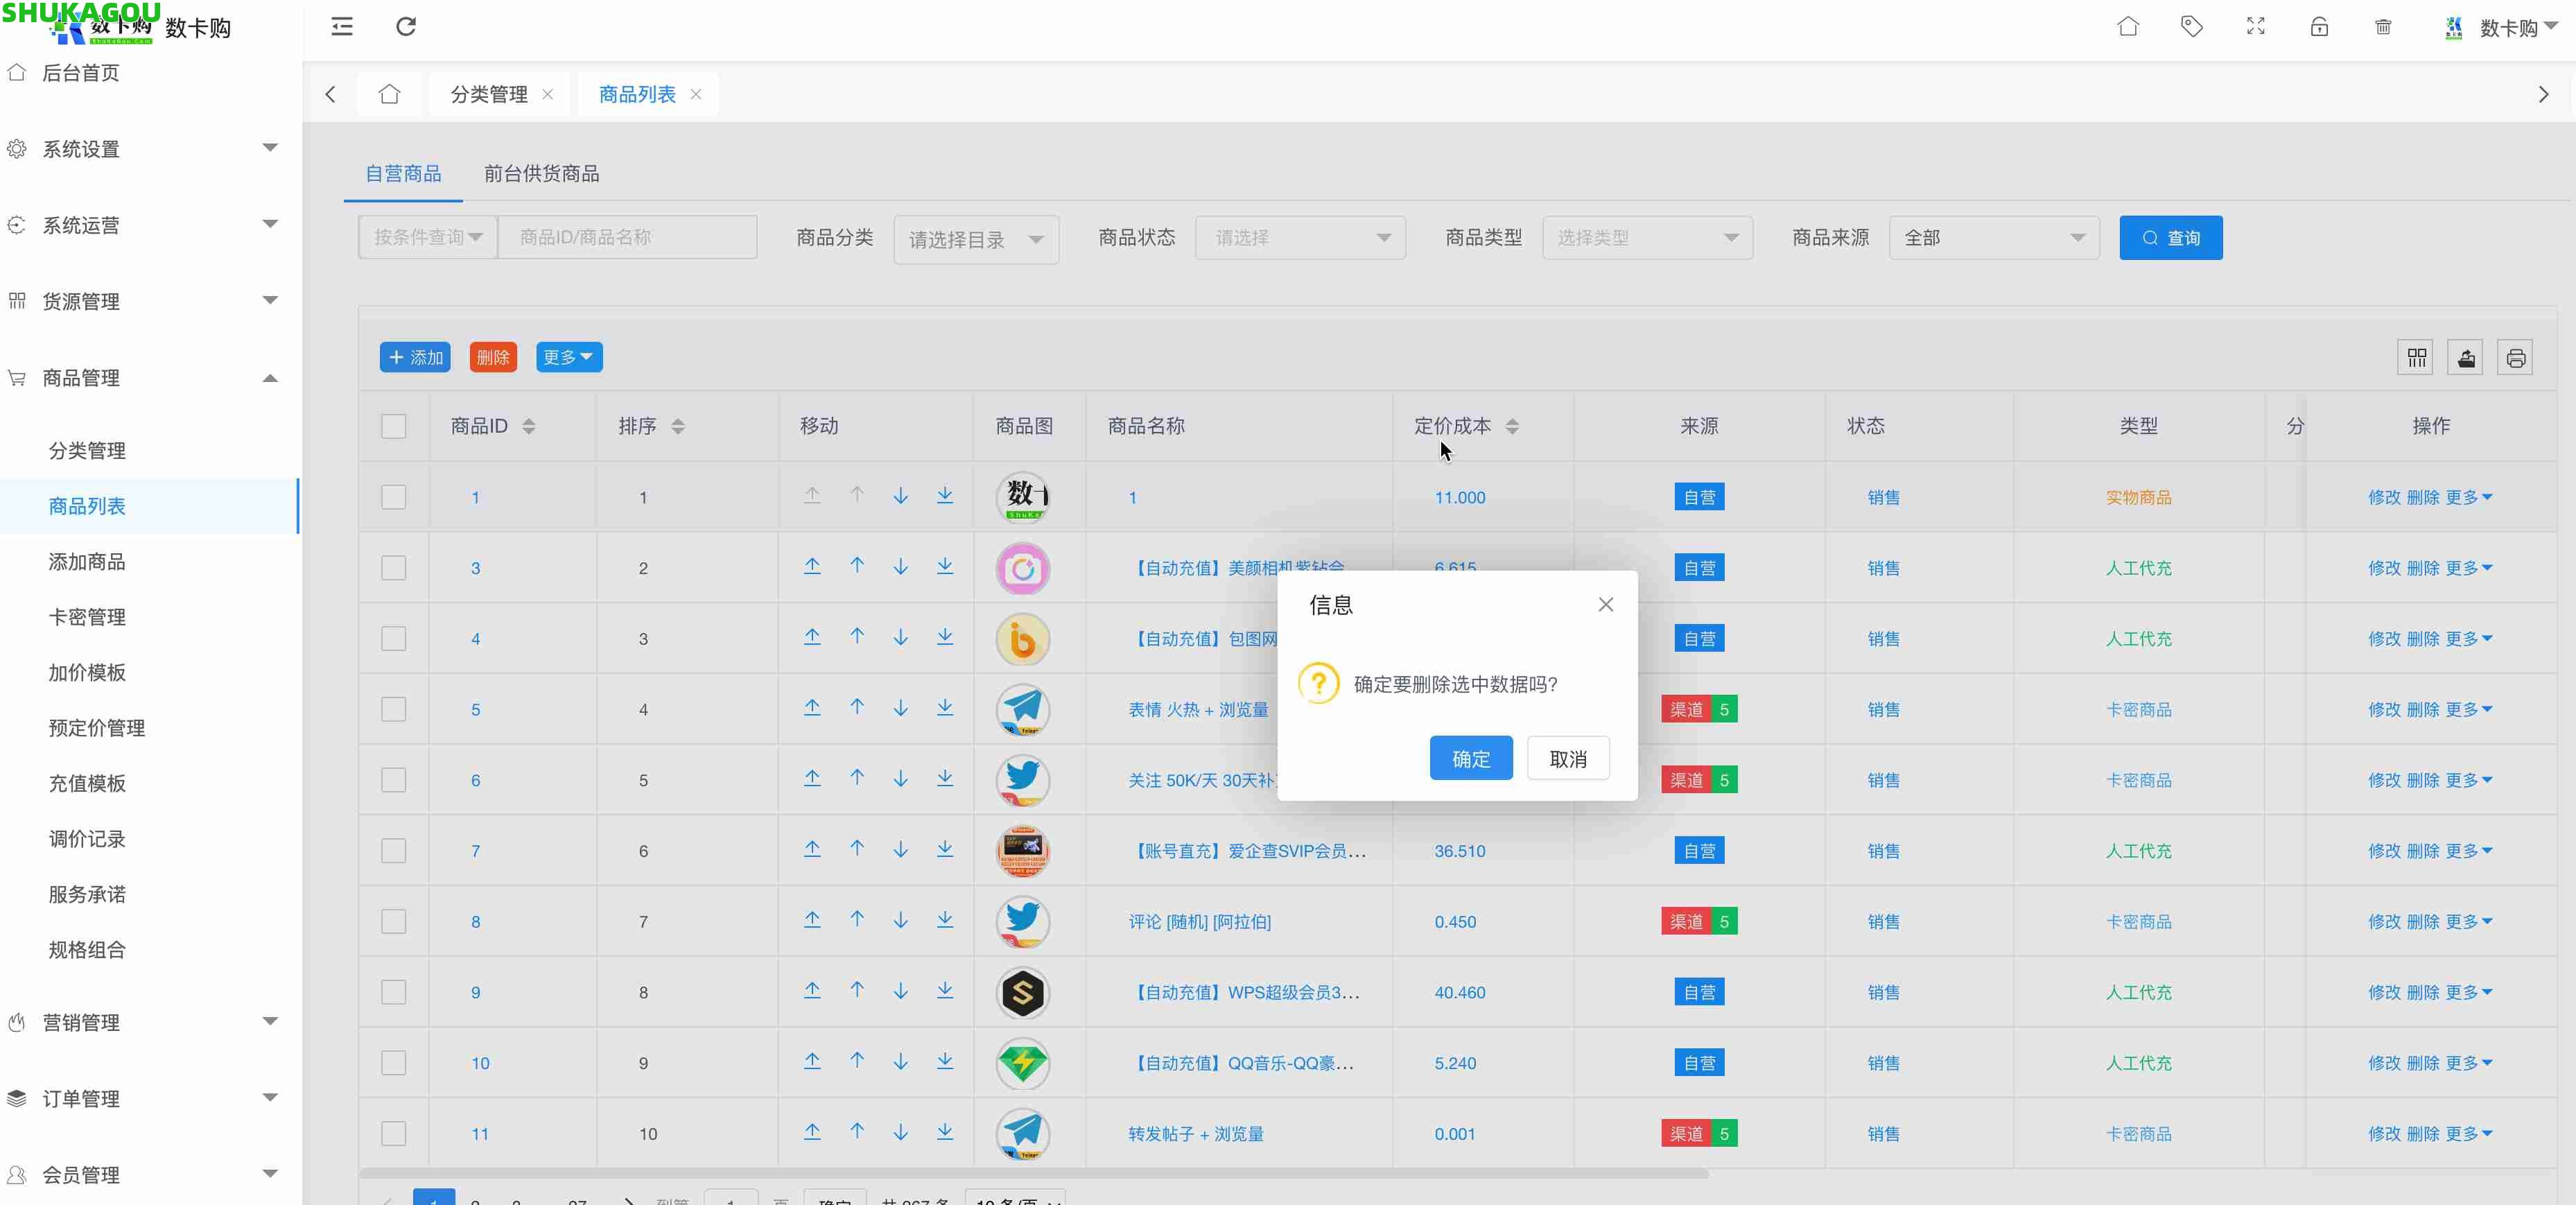Confirm deletion by clicking 确定
2576x1205 pixels.
tap(1470, 758)
